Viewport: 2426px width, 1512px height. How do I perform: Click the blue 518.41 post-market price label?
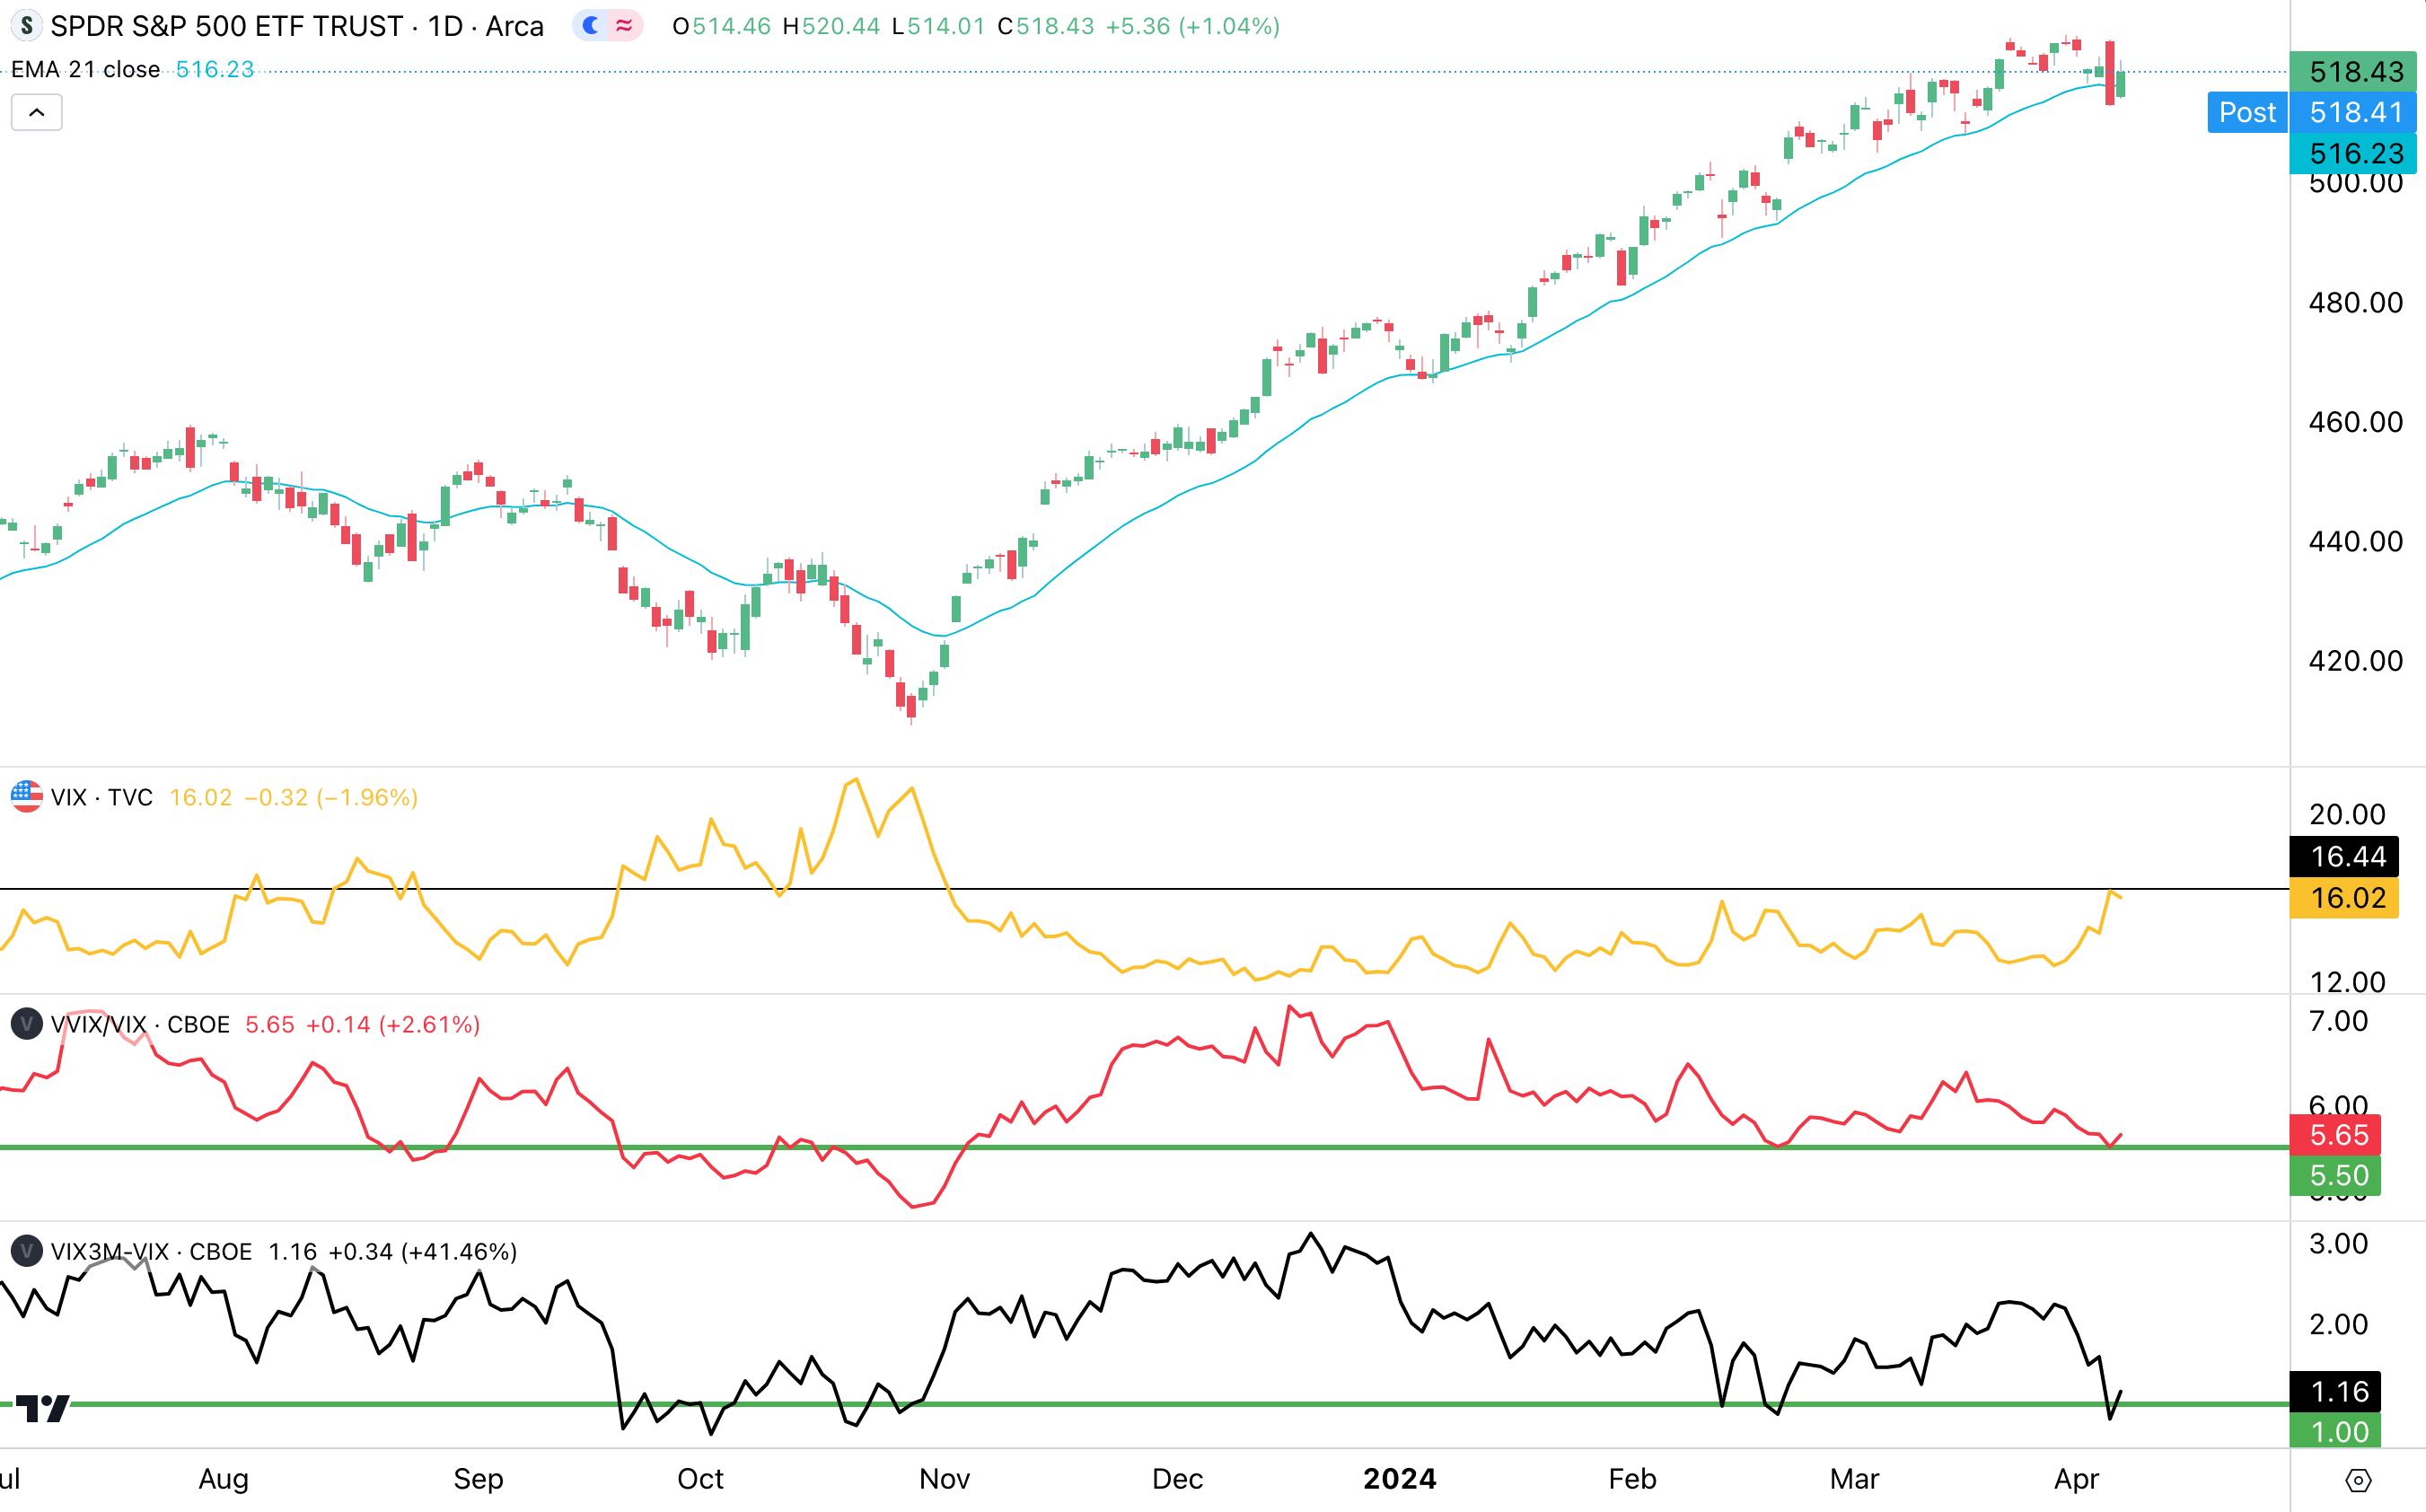click(x=2353, y=112)
